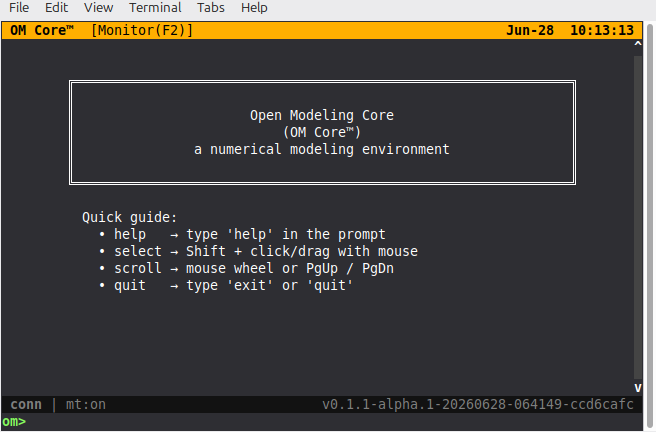
Task: Open the Terminal menu
Action: 155,8
